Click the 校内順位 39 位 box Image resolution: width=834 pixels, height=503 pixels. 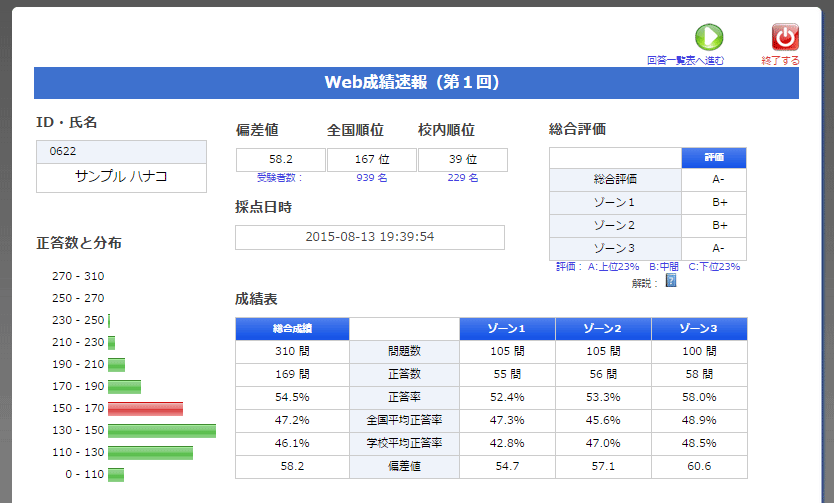(462, 160)
